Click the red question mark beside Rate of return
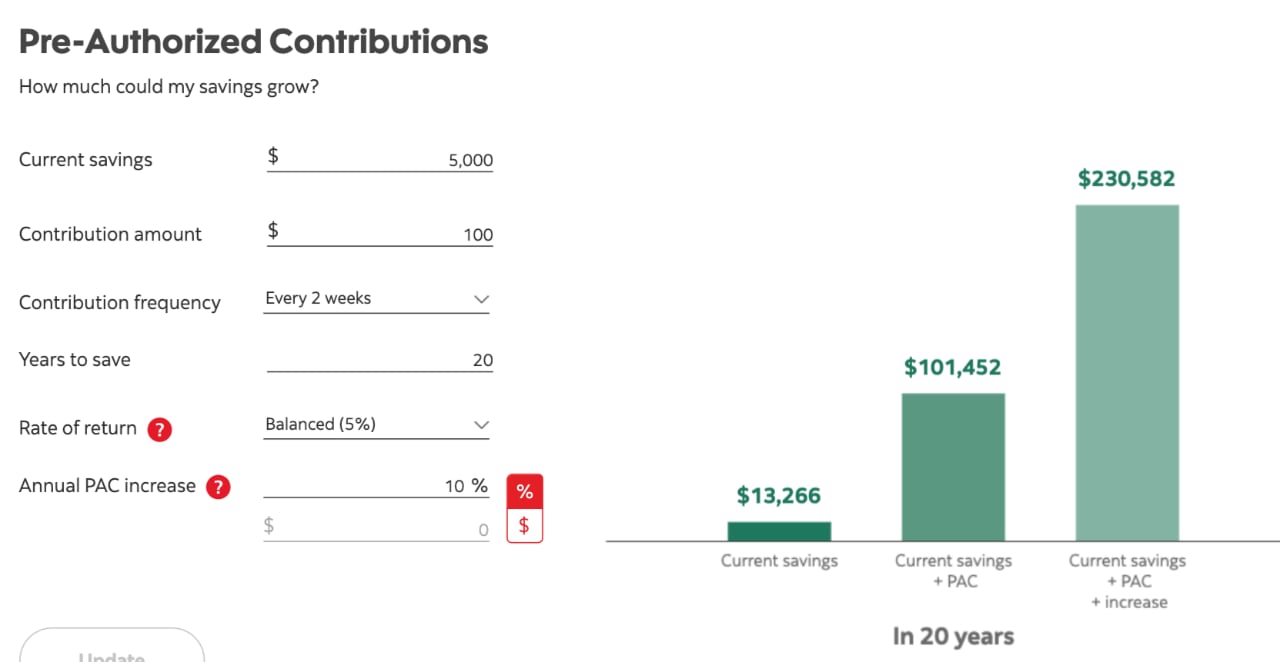The image size is (1280, 662). (x=160, y=429)
